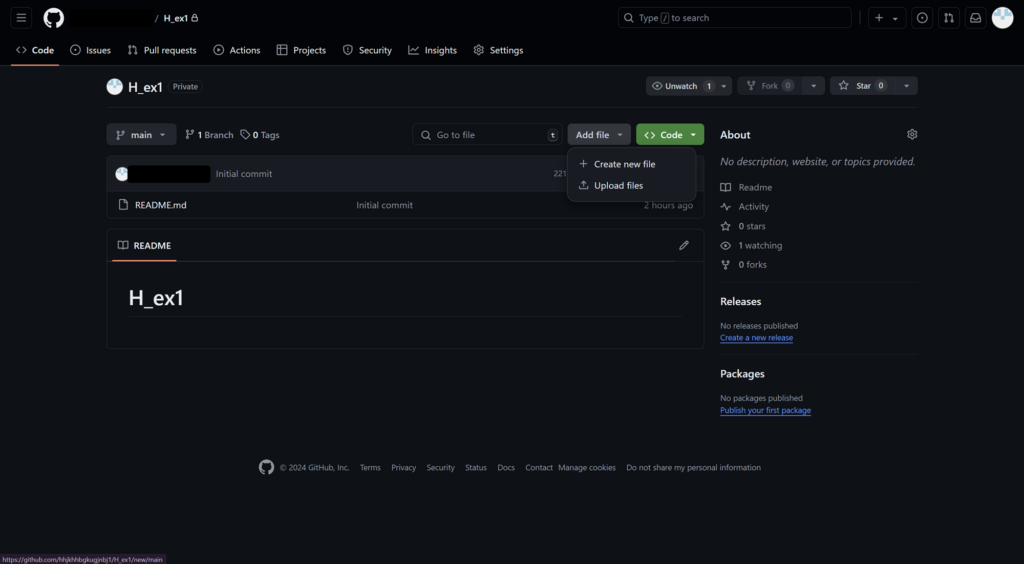Open Contact link in footer
This screenshot has height=564, width=1024.
coord(539,468)
